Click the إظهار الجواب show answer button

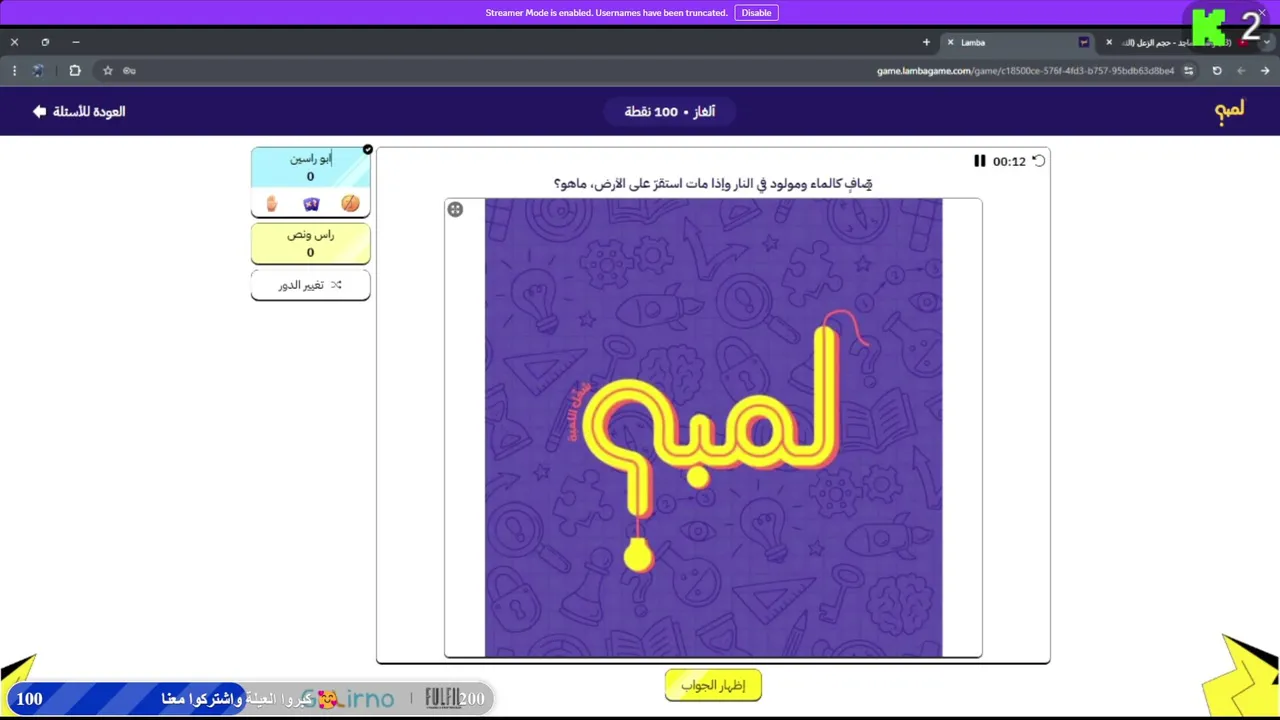[713, 685]
